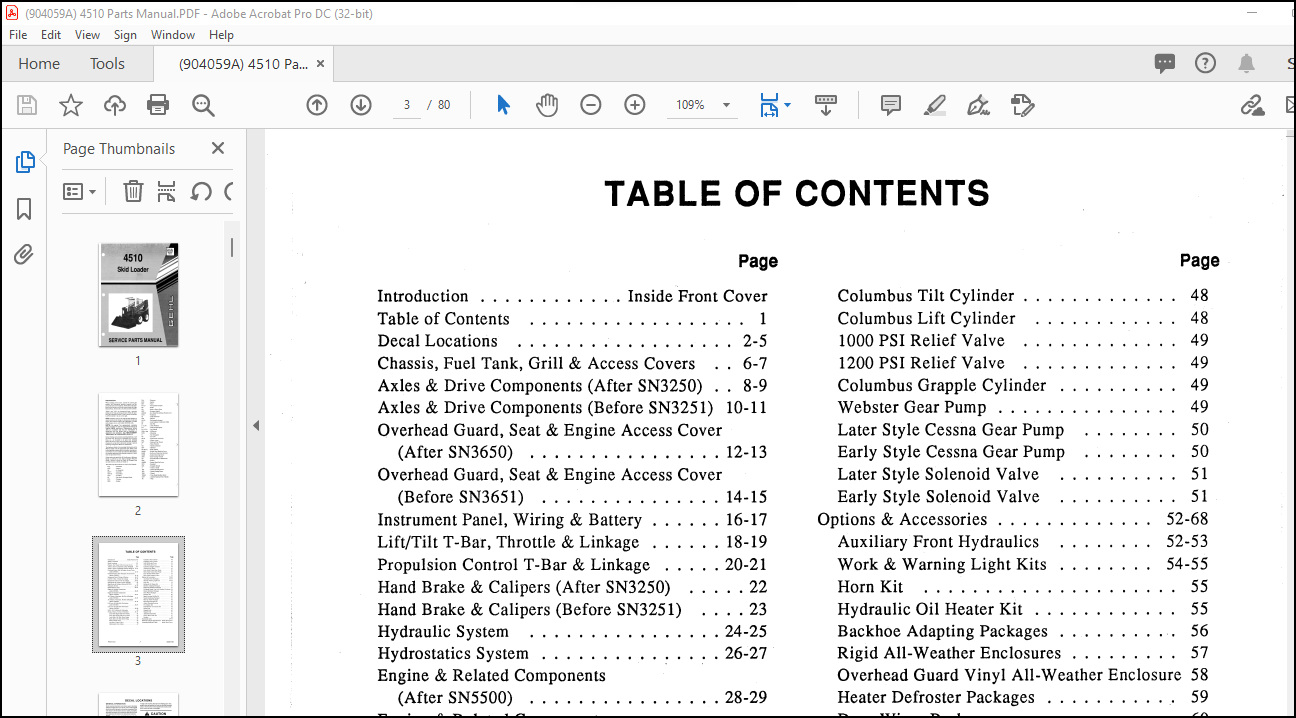Open the help question mark
The height and width of the screenshot is (718, 1296).
pos(1206,64)
